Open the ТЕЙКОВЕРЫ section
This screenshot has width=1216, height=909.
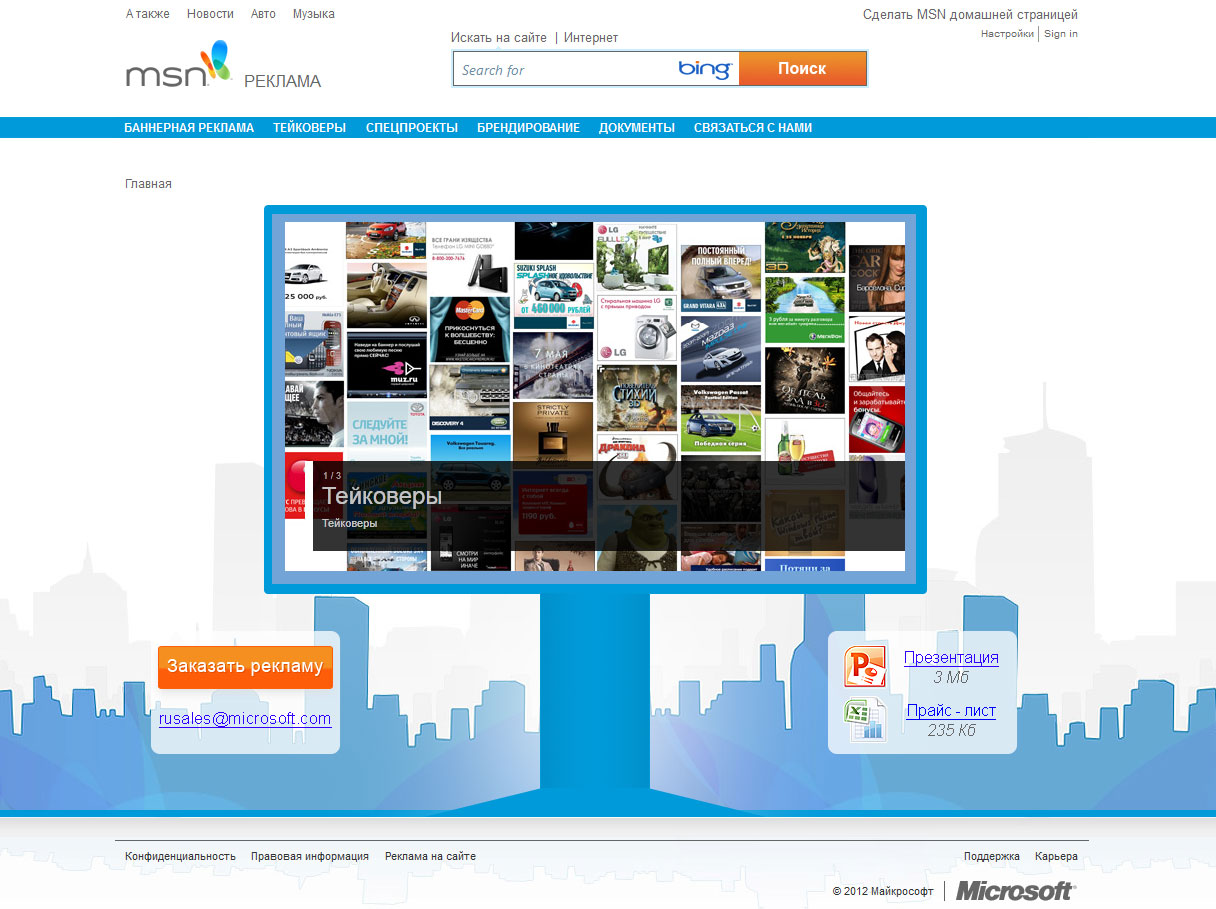coord(308,127)
